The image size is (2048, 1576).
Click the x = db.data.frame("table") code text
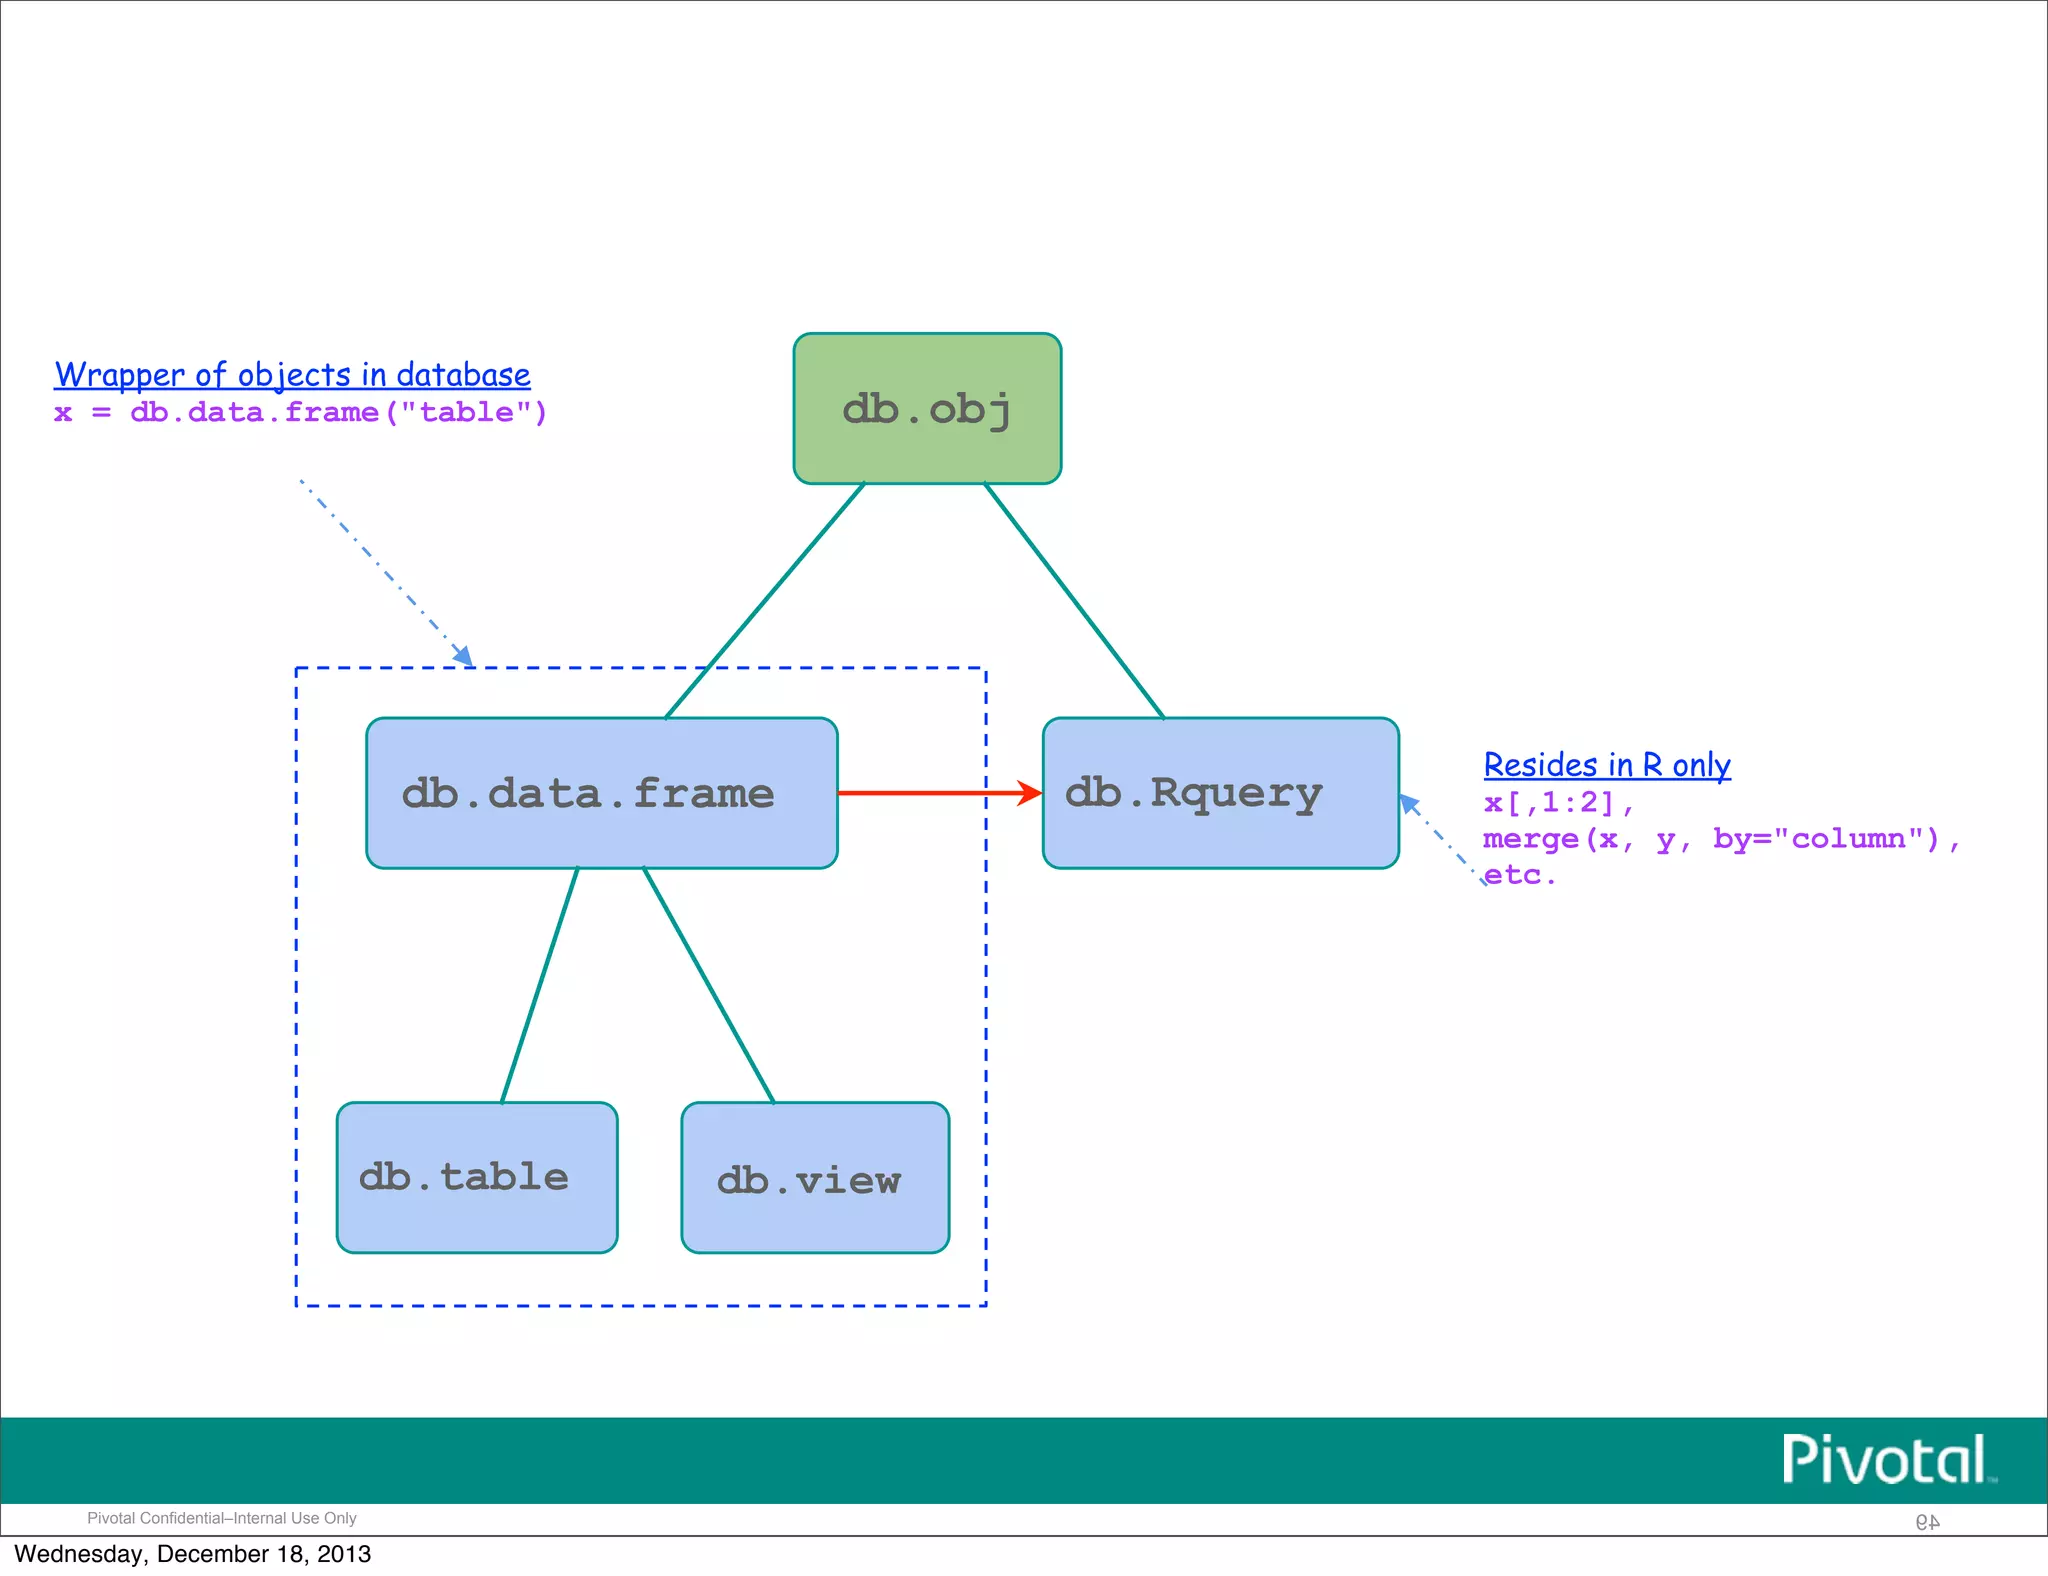pyautogui.click(x=300, y=413)
